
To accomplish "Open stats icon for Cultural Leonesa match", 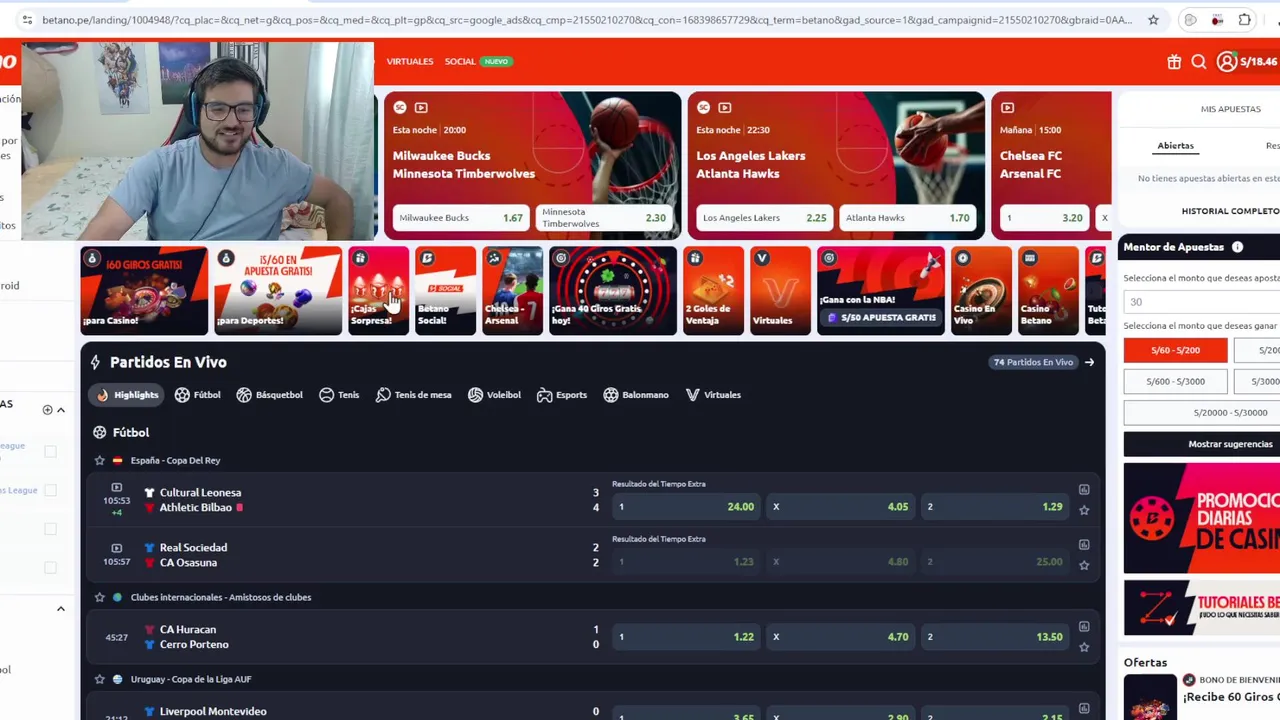I will 1084,490.
